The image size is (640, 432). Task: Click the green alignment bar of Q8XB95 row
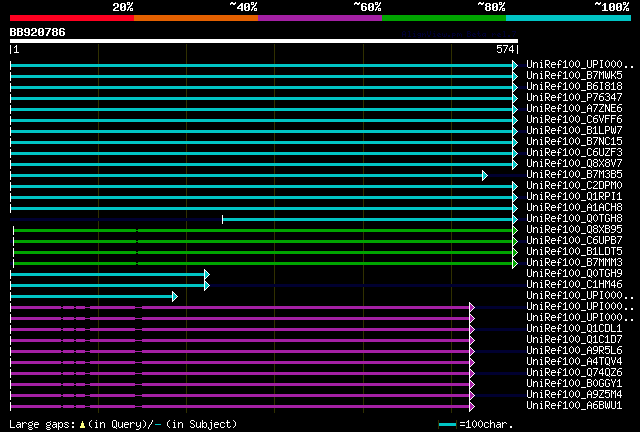point(263,231)
